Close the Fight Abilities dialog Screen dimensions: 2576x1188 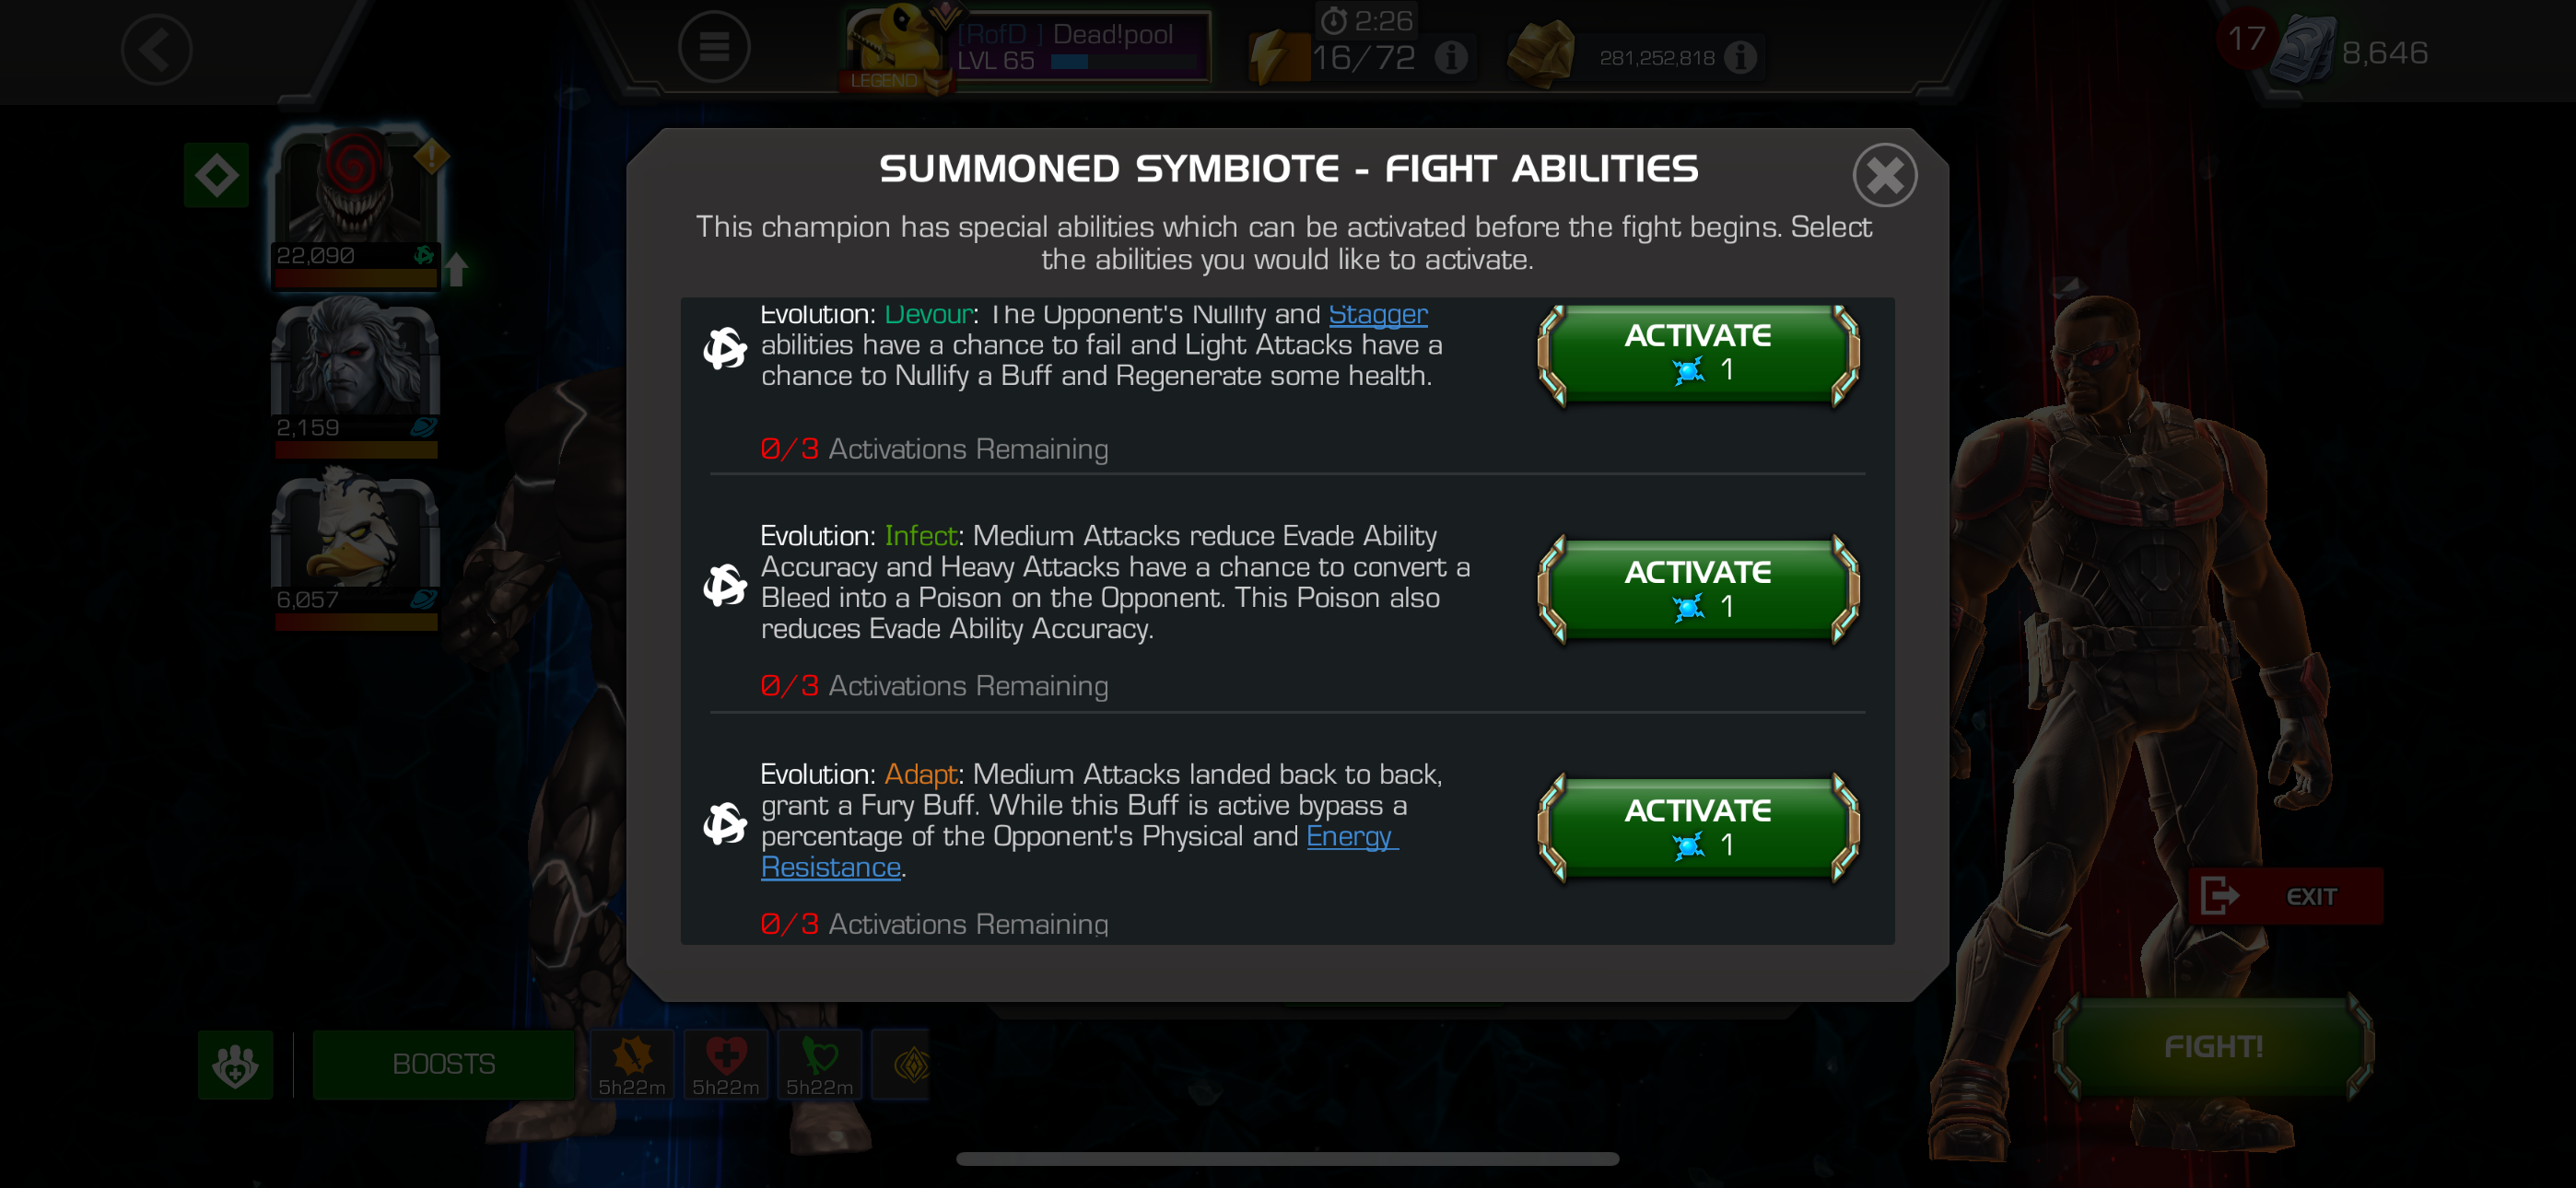pyautogui.click(x=1884, y=176)
